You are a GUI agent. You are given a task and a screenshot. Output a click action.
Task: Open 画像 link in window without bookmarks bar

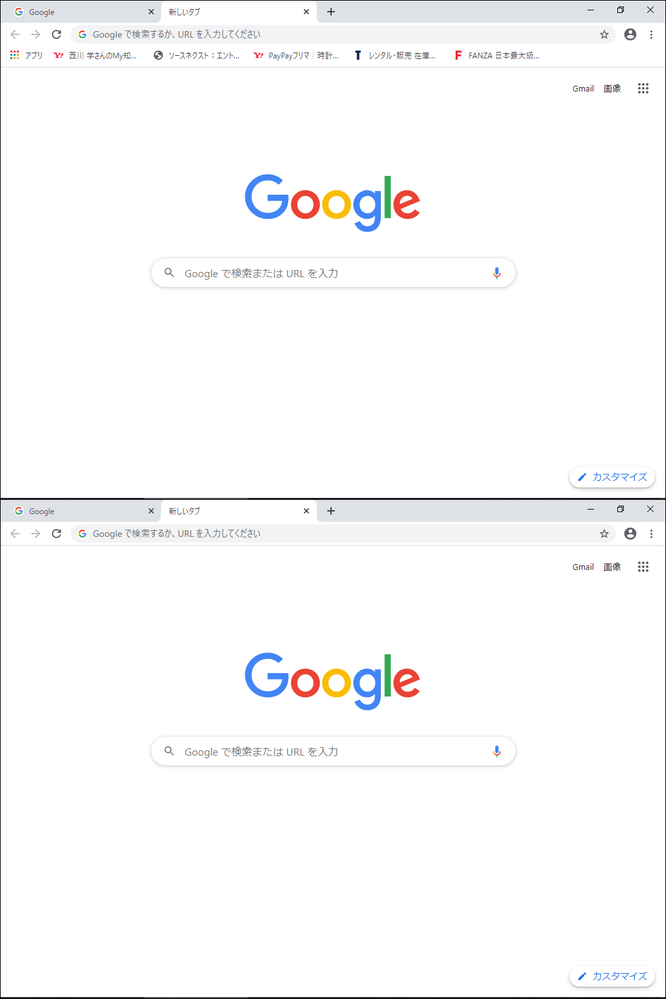[612, 567]
